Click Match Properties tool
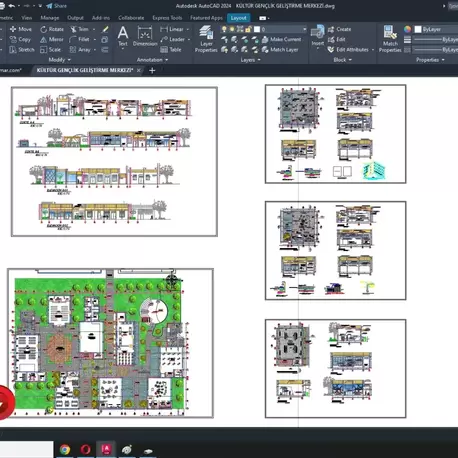 point(390,39)
